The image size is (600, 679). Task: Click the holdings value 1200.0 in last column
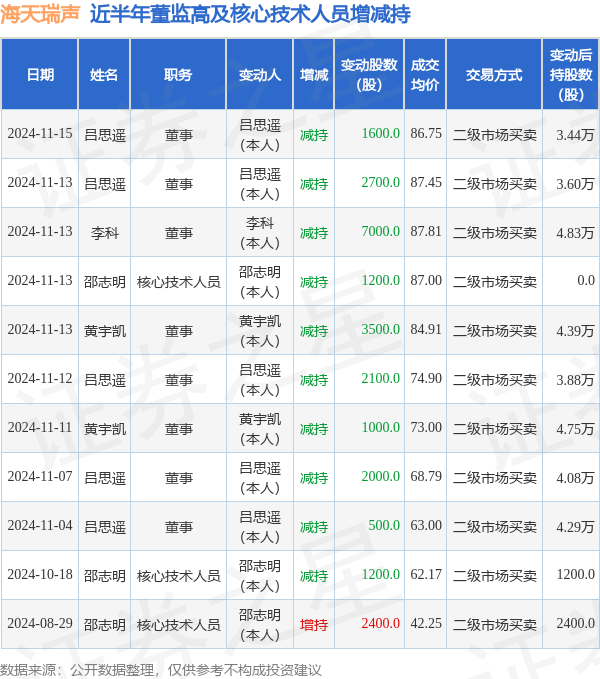pyautogui.click(x=575, y=574)
